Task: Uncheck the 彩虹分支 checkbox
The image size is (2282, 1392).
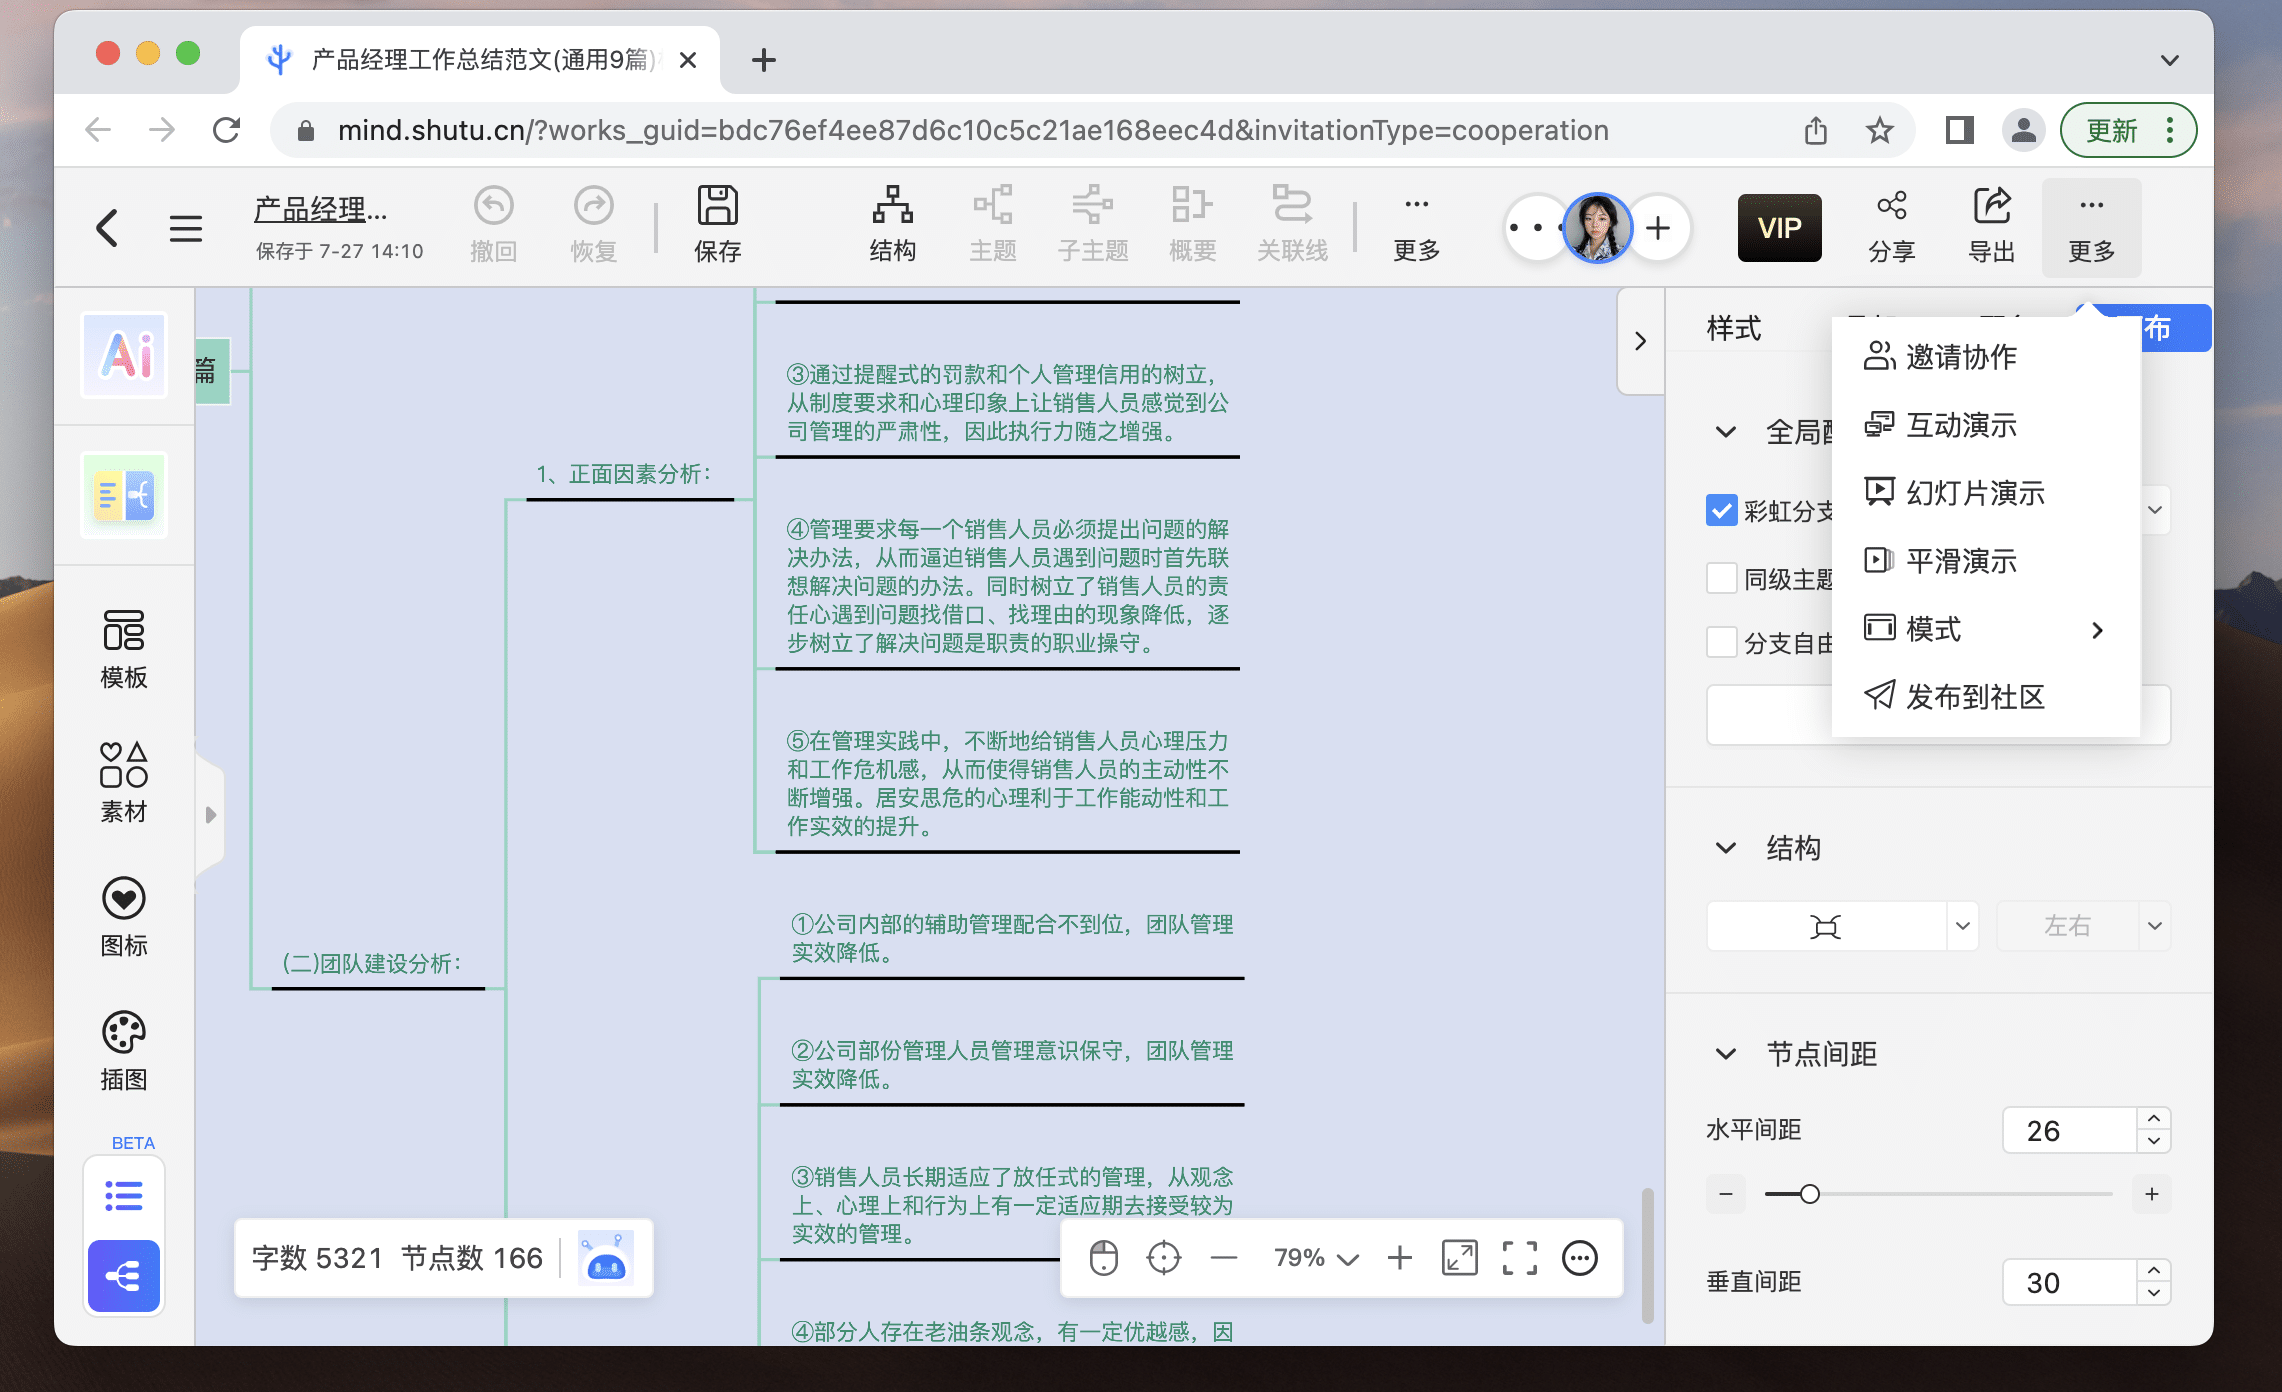Action: click(1721, 510)
